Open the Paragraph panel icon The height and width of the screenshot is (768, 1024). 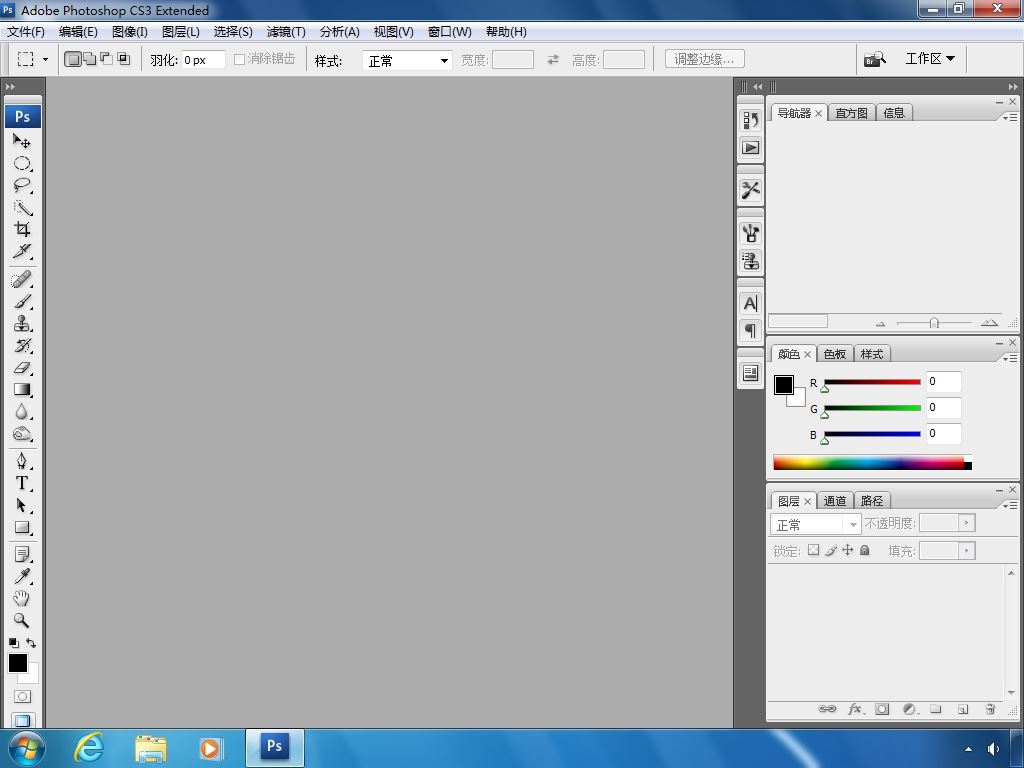(750, 330)
